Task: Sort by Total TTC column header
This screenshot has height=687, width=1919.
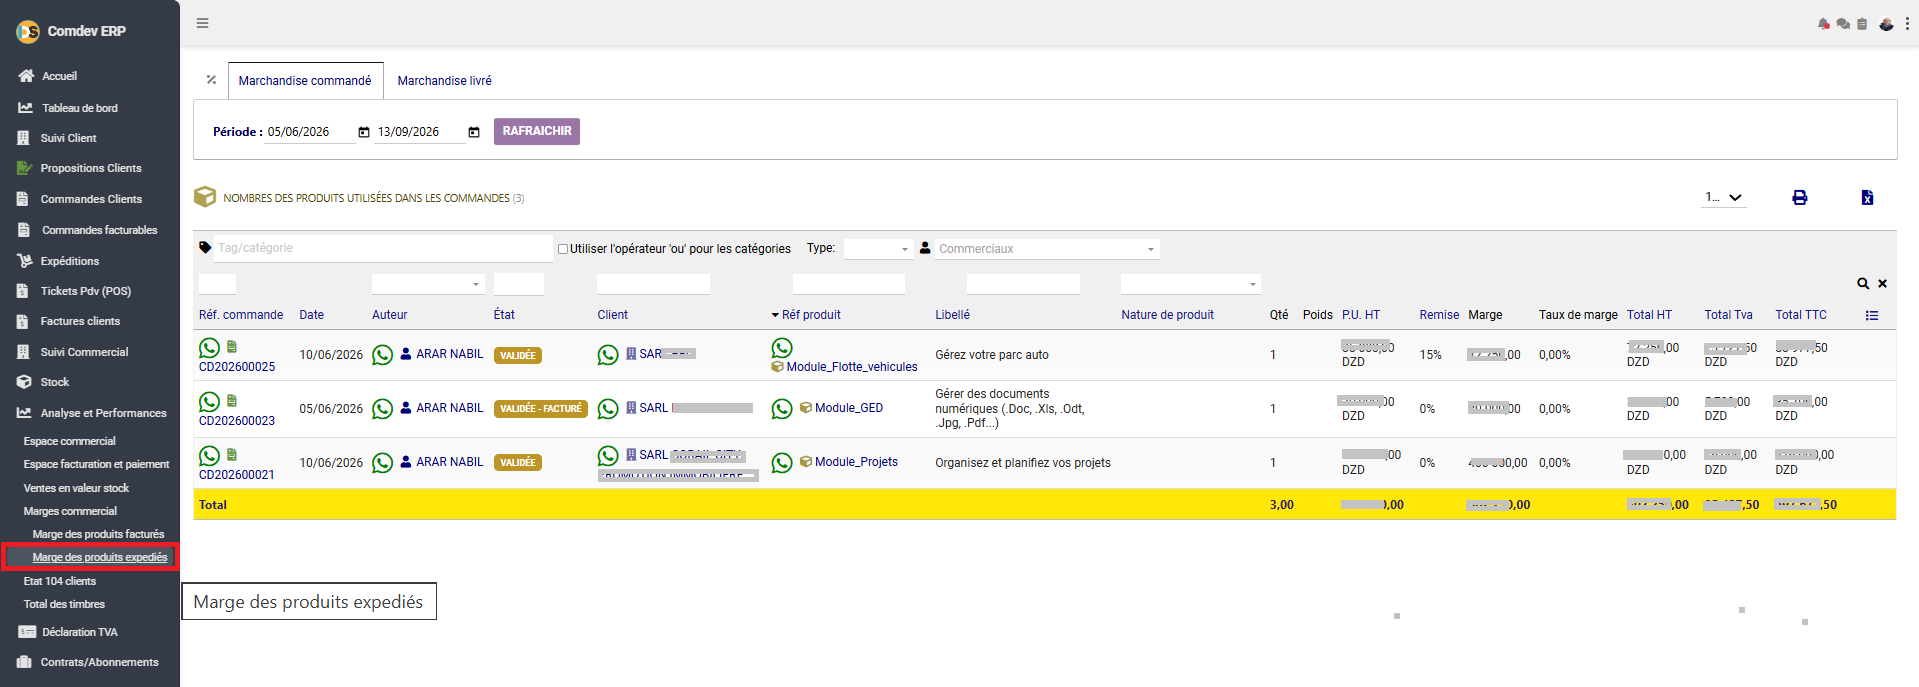Action: (1801, 315)
